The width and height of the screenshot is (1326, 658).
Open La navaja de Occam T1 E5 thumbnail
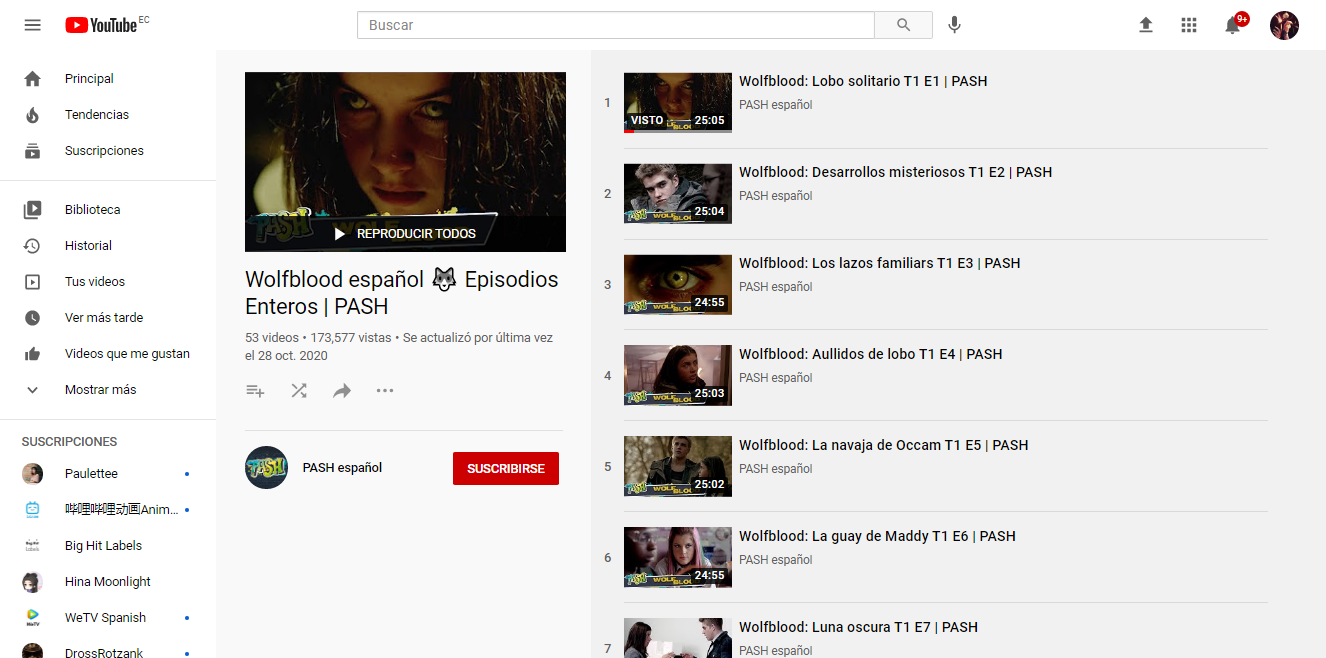678,467
